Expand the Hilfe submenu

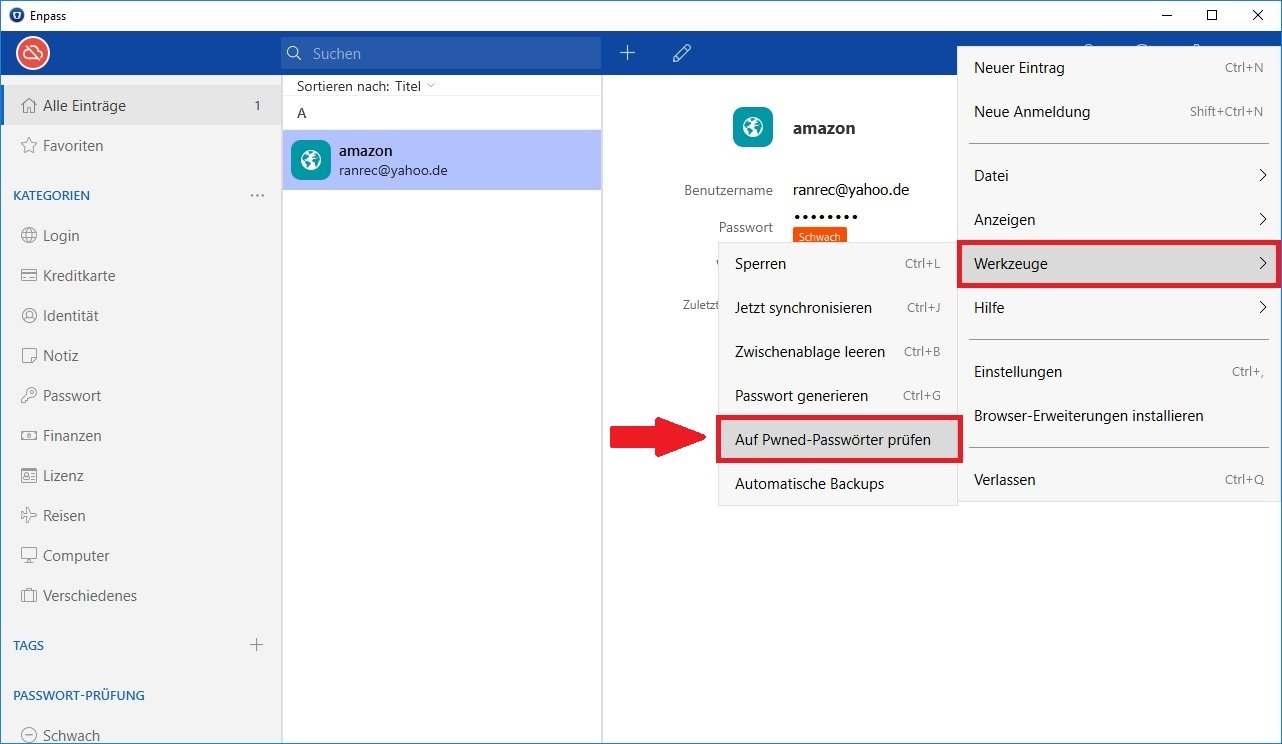click(1120, 307)
